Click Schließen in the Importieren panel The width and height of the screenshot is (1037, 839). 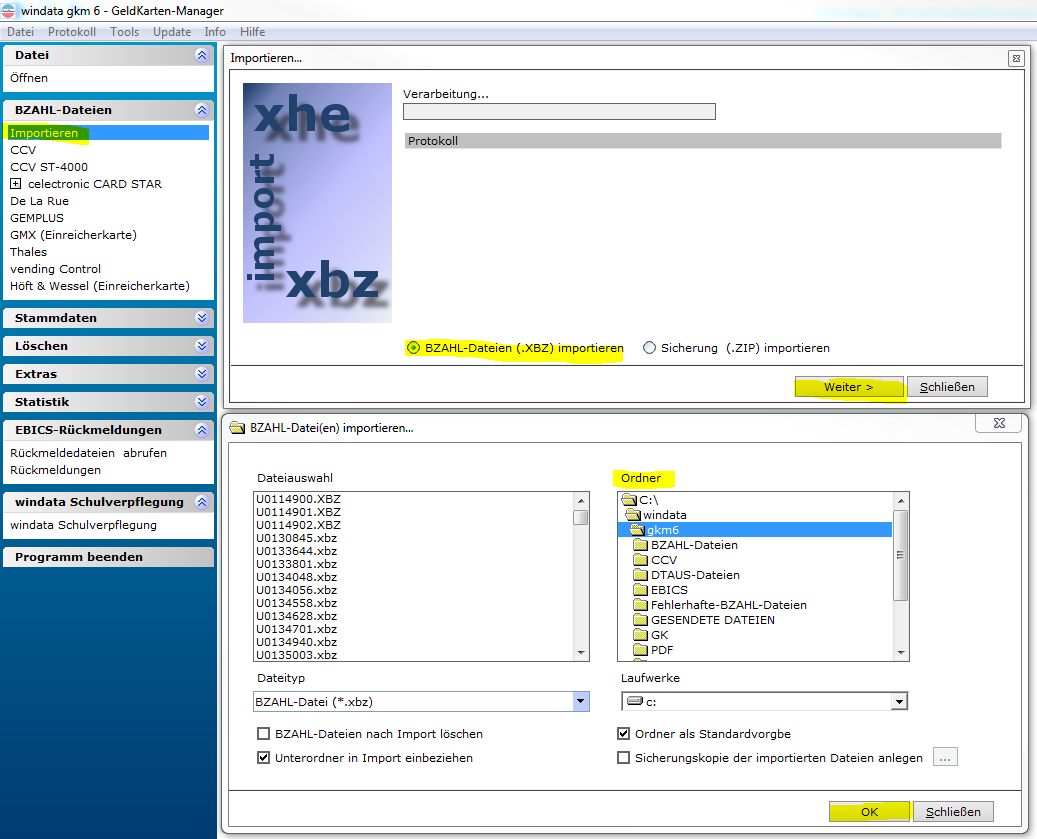click(x=947, y=387)
